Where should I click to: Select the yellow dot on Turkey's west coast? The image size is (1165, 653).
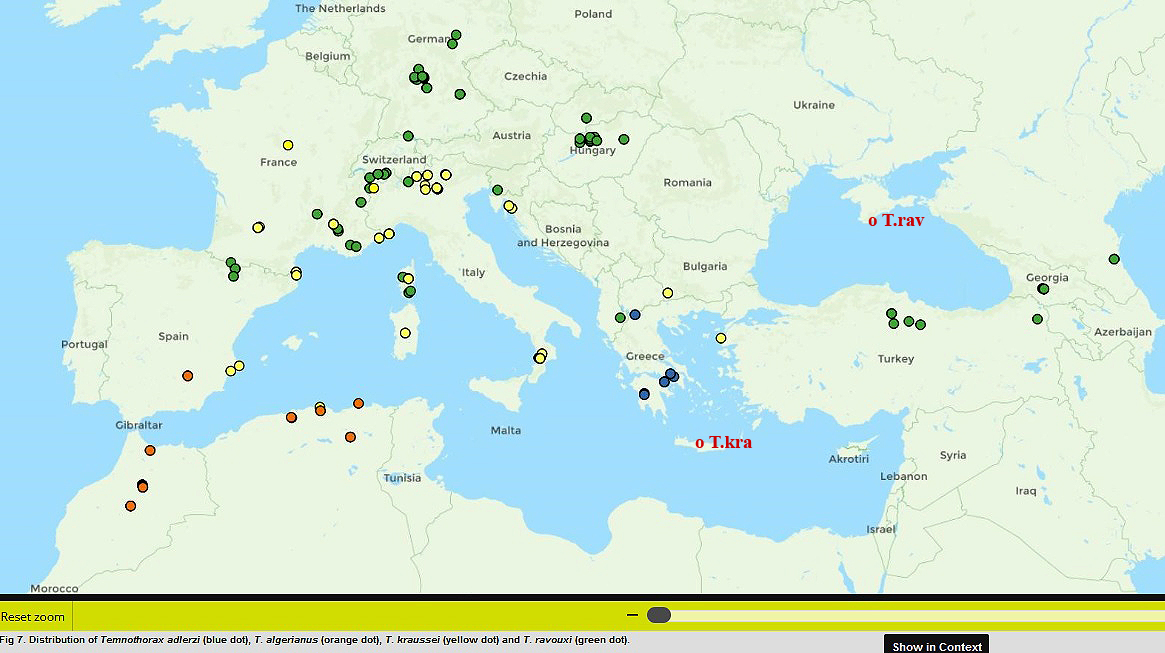click(x=721, y=338)
